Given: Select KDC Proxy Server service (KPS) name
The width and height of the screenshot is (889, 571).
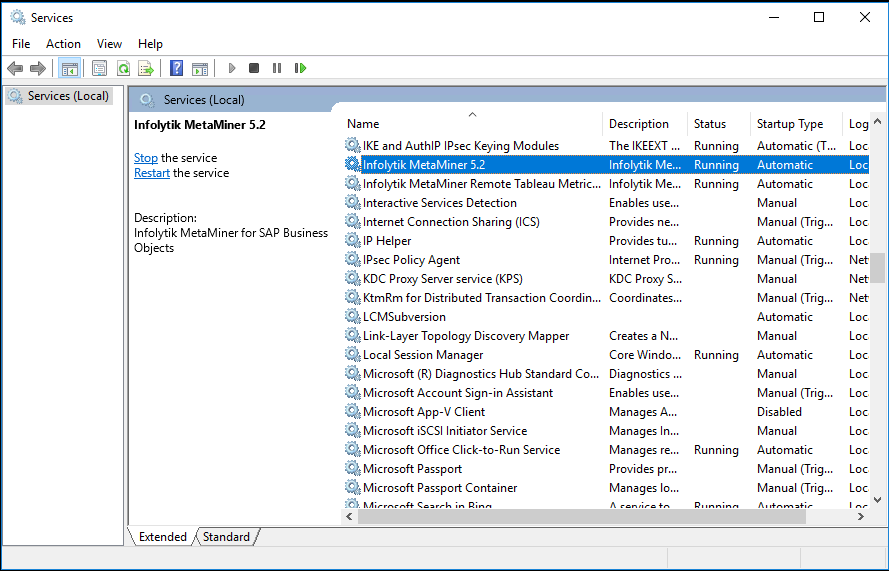Looking at the screenshot, I should (442, 278).
